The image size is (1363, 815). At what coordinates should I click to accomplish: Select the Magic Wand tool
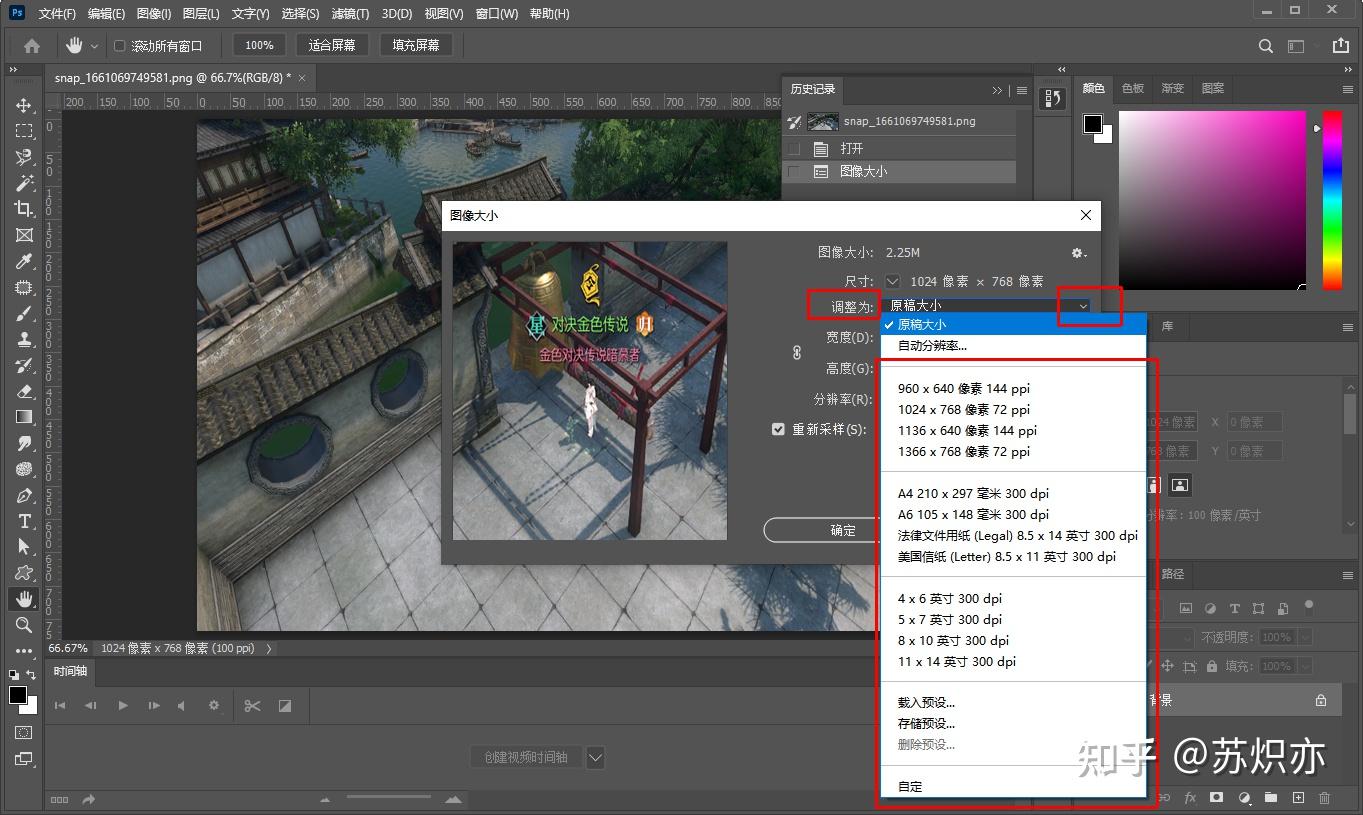coord(24,183)
